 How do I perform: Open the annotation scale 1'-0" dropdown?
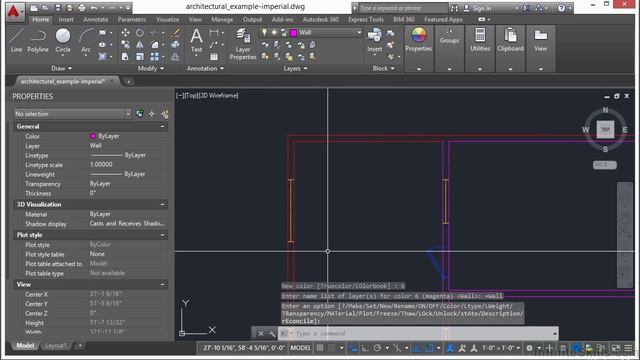click(501, 348)
